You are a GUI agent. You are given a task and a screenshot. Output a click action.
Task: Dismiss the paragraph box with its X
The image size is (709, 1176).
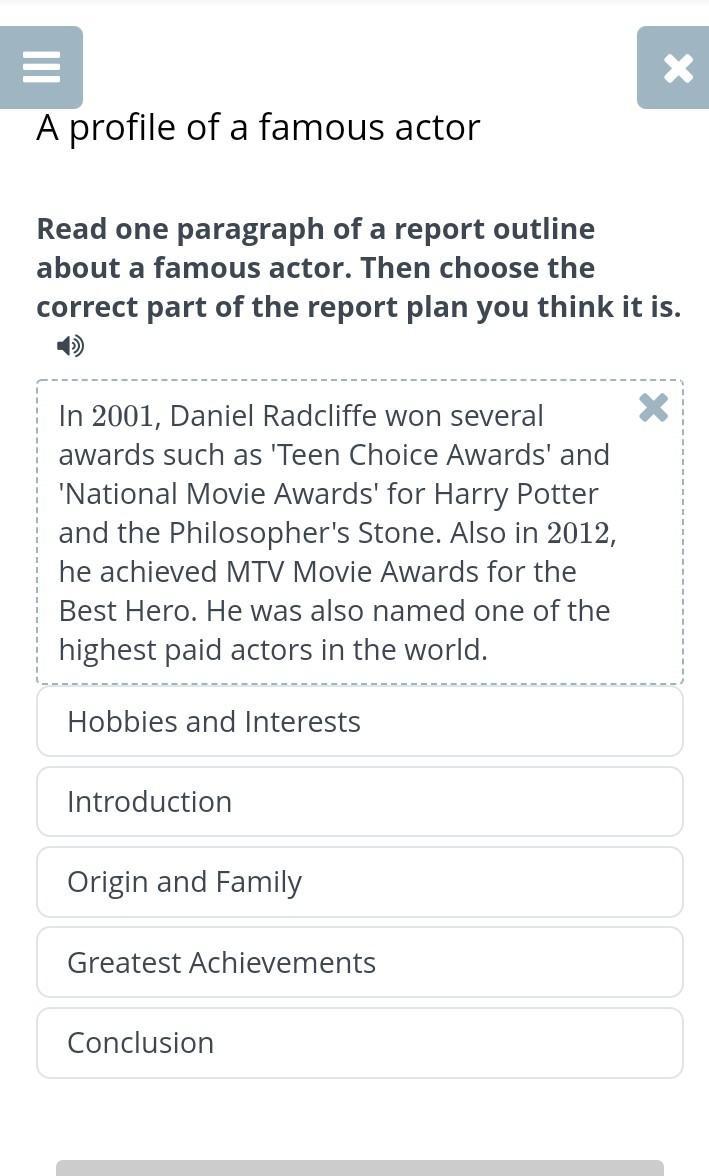(x=653, y=408)
